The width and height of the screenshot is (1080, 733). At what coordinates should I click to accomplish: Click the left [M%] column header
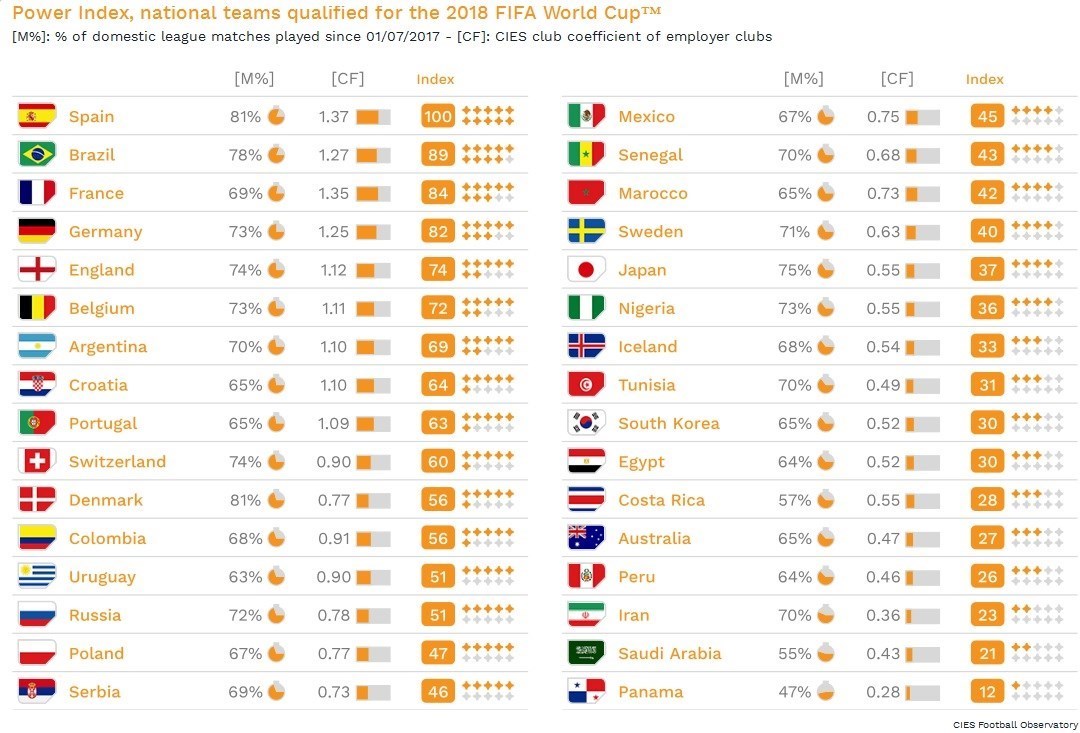(253, 79)
